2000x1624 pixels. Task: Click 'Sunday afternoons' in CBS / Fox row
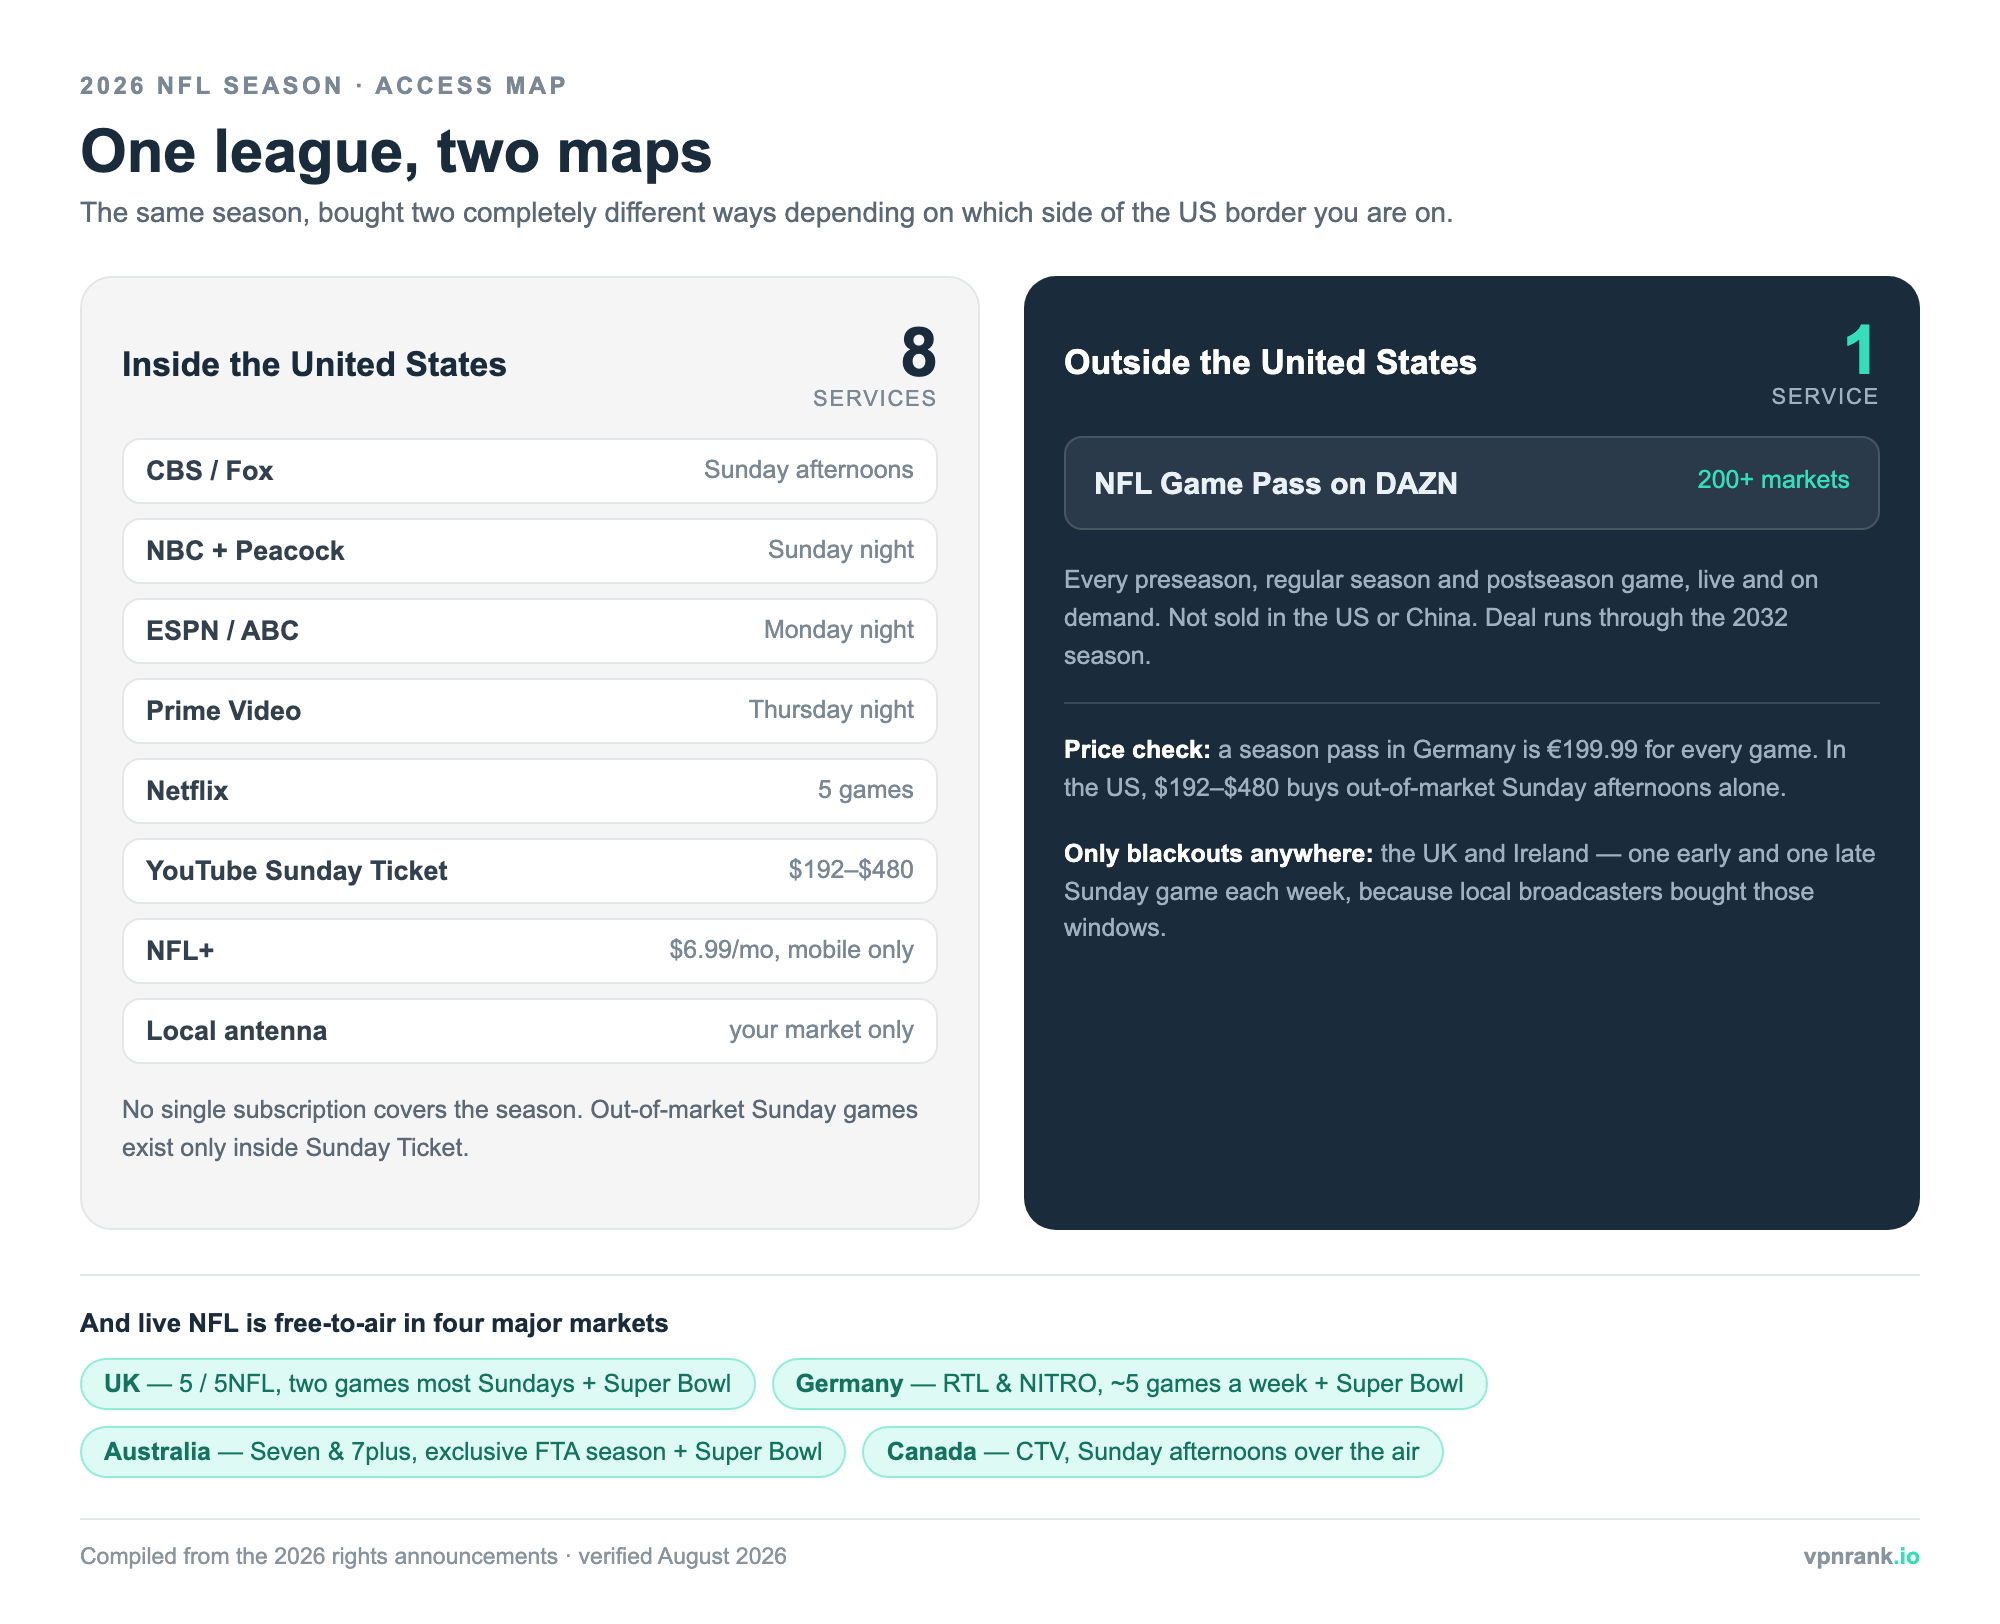[808, 470]
